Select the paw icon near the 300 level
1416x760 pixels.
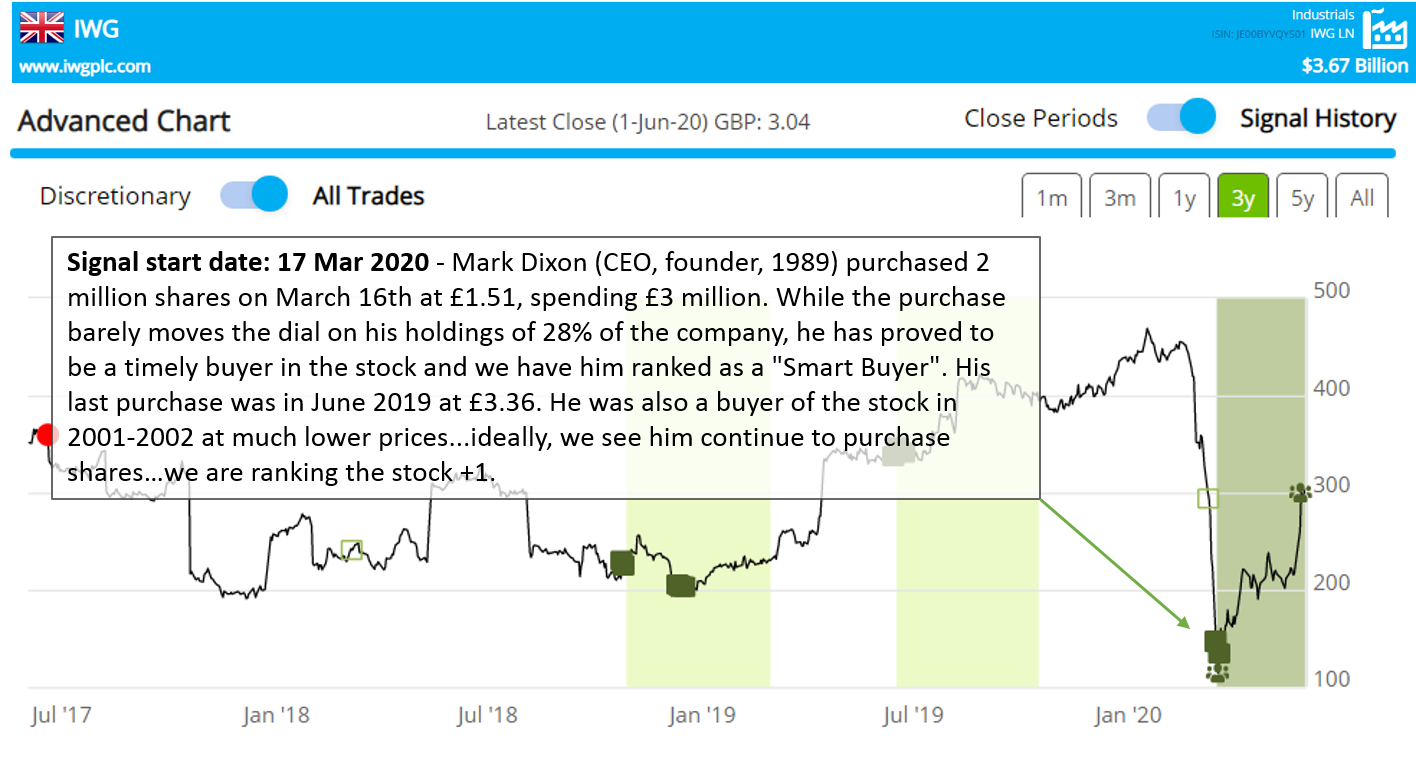(1300, 491)
